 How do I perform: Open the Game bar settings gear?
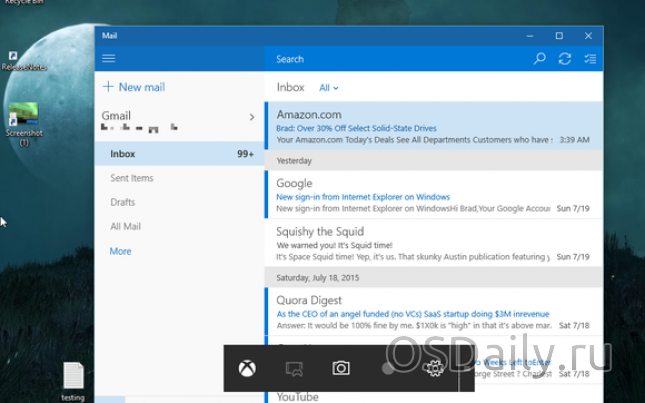tap(433, 369)
